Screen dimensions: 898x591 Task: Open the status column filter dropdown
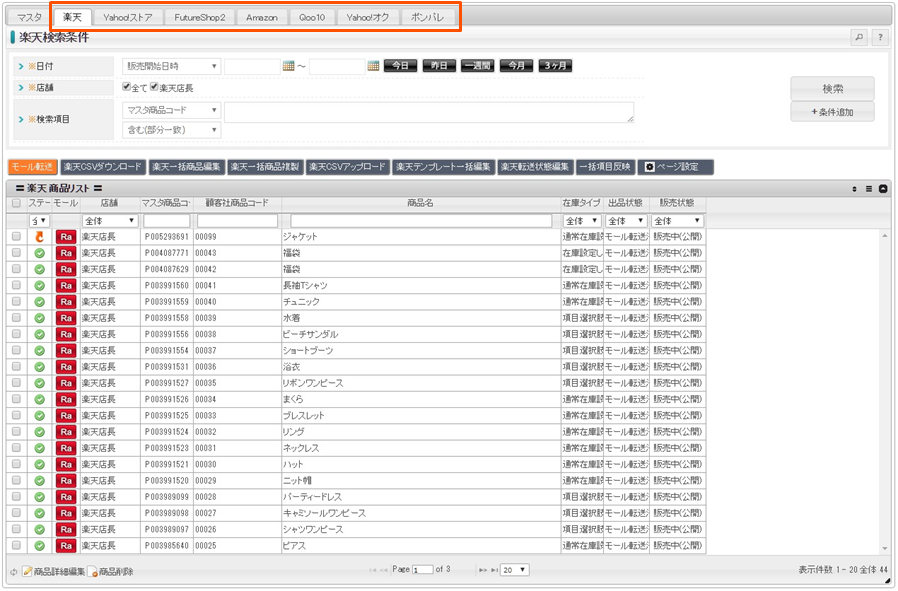[40, 221]
